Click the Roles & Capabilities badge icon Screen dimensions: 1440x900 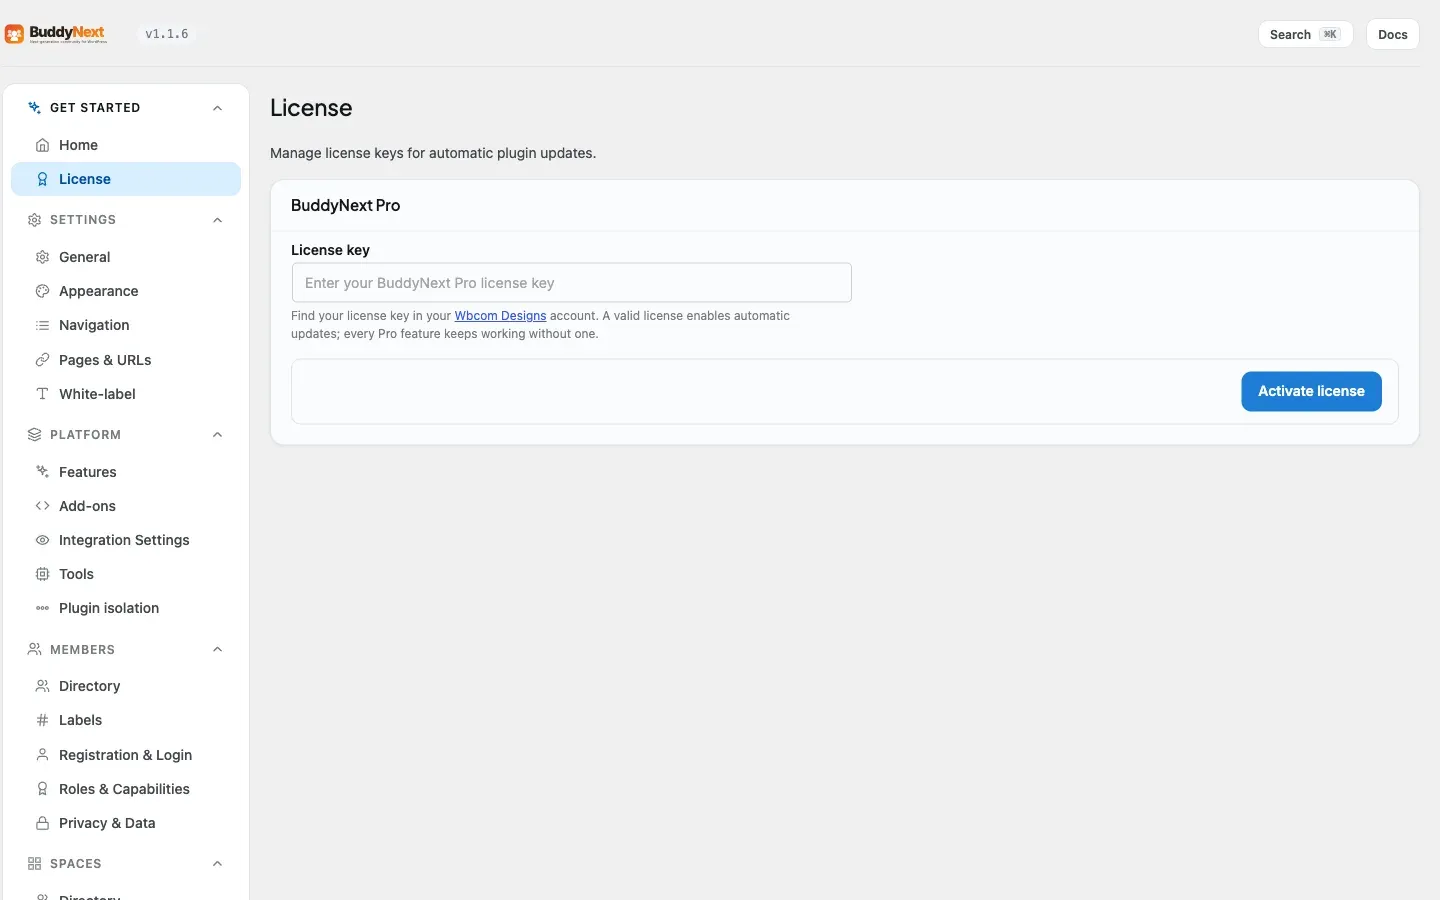[42, 789]
